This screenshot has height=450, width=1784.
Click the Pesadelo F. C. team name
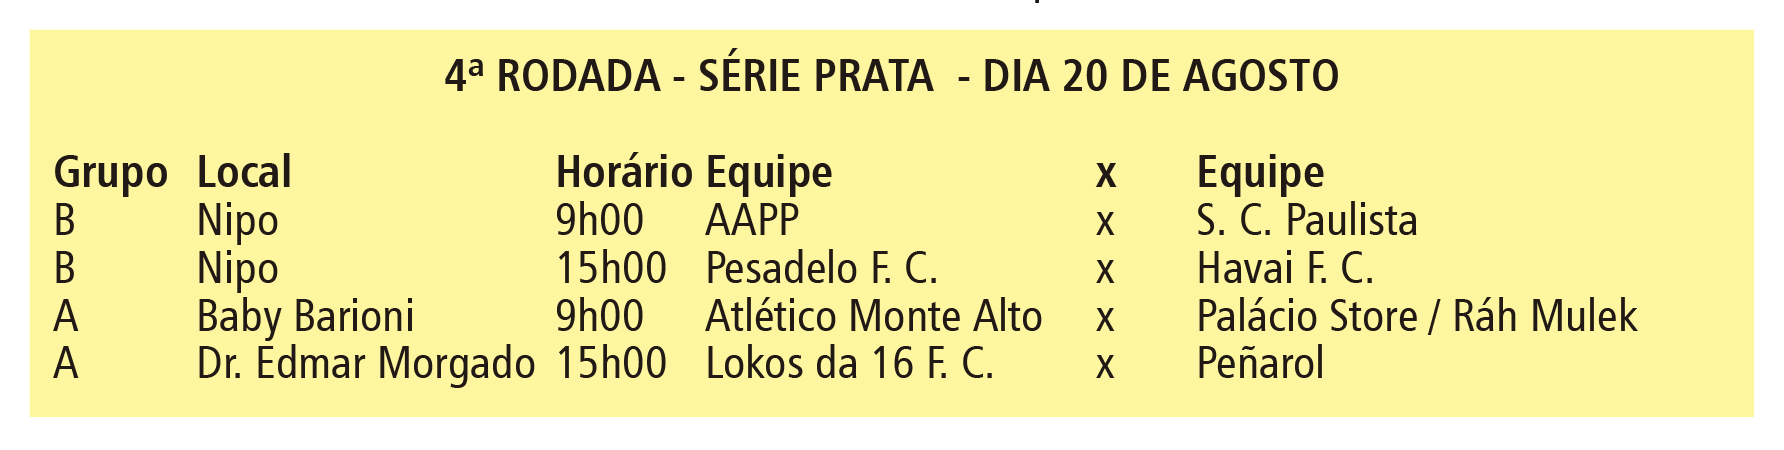[x=821, y=269]
